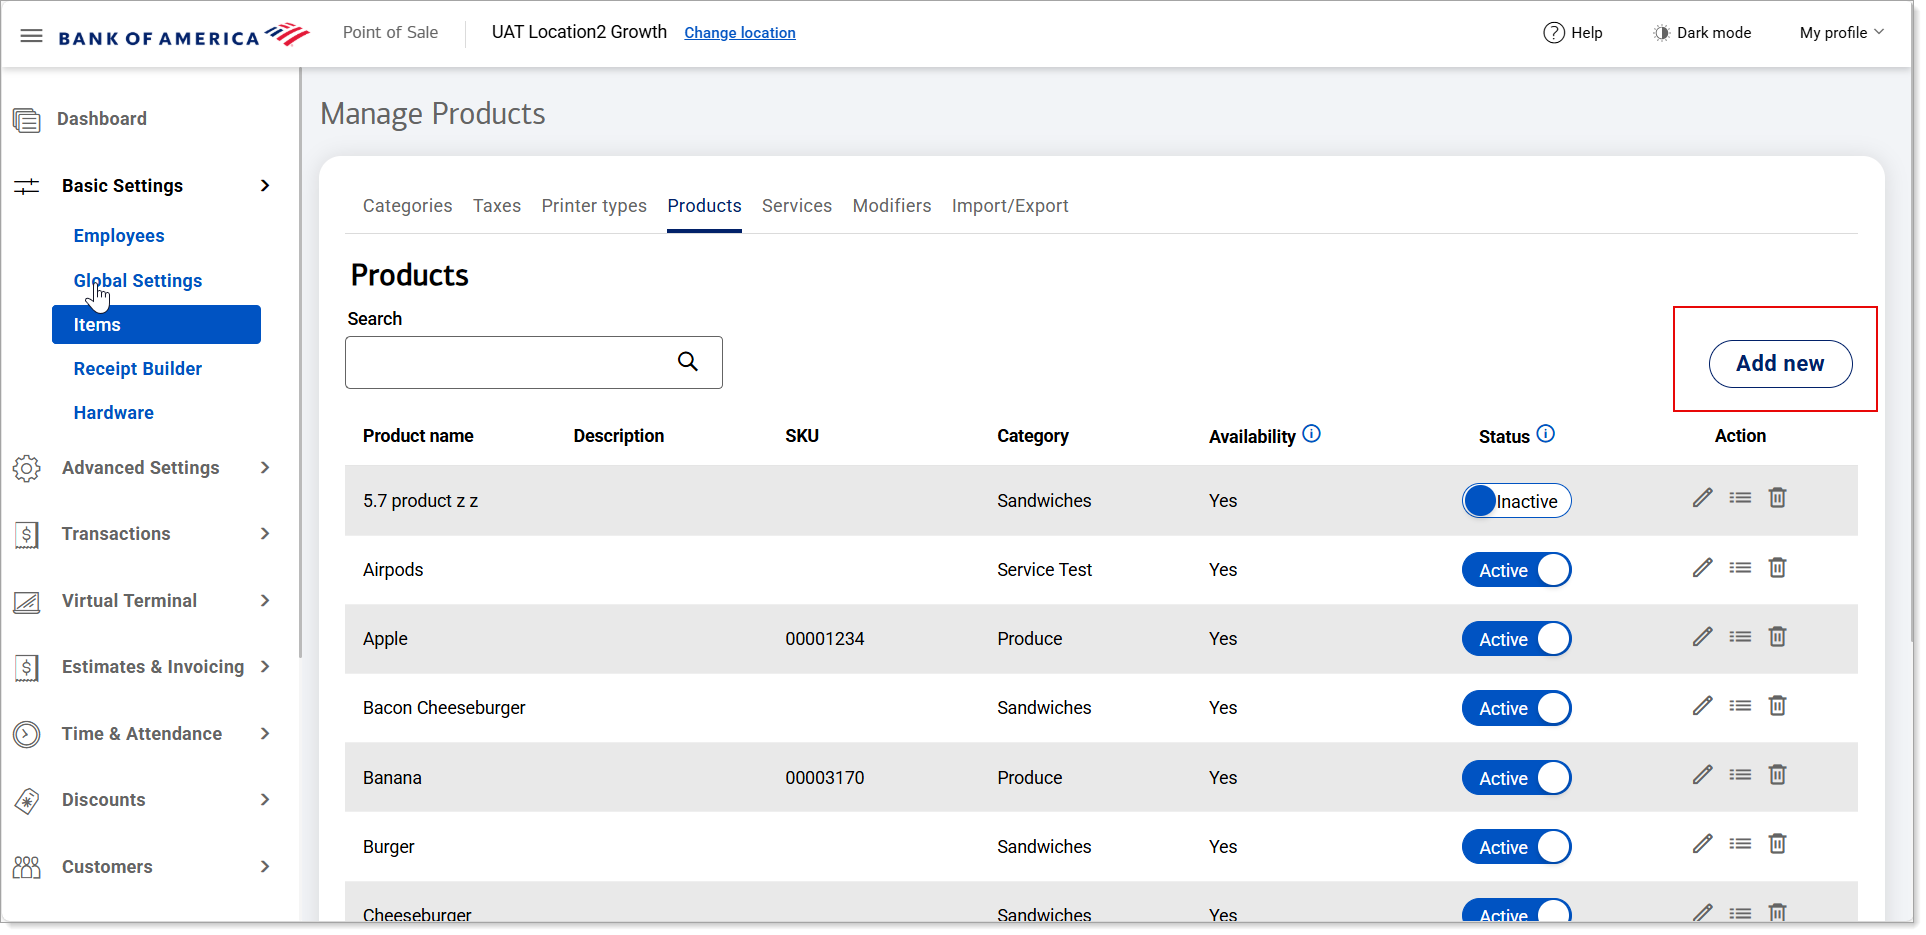Switch to the Categories tab
Viewport: 1926px width, 935px height.
(407, 206)
